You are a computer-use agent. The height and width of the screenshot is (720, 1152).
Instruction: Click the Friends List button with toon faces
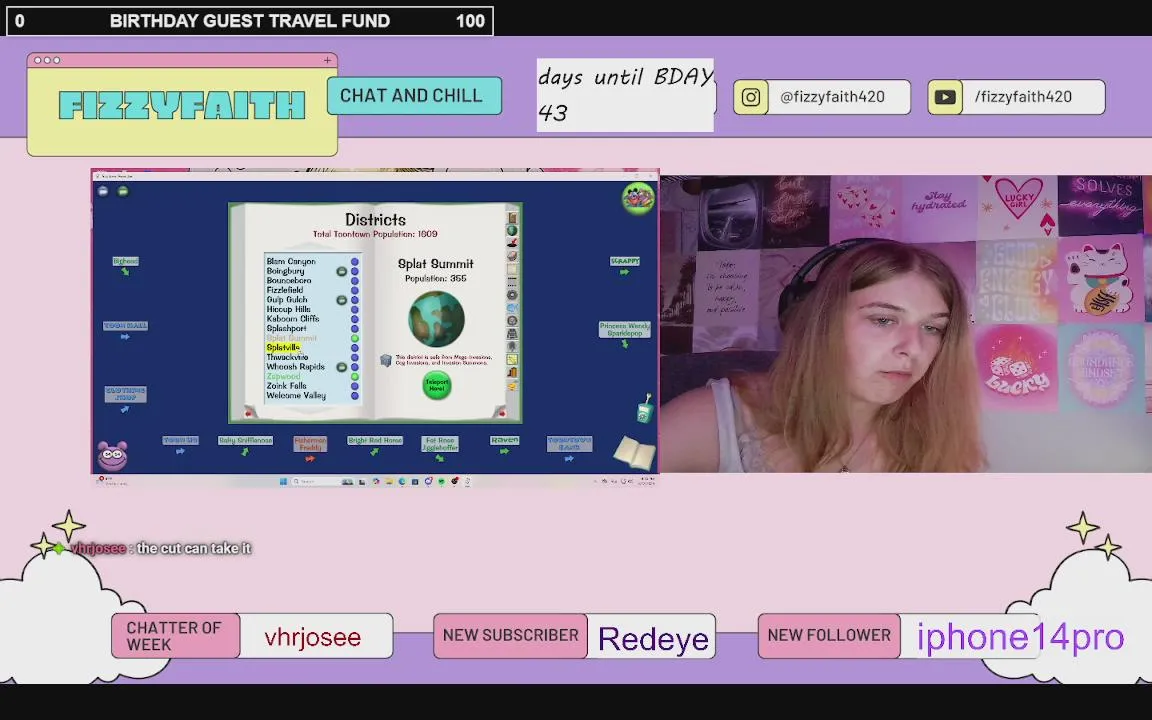(638, 198)
